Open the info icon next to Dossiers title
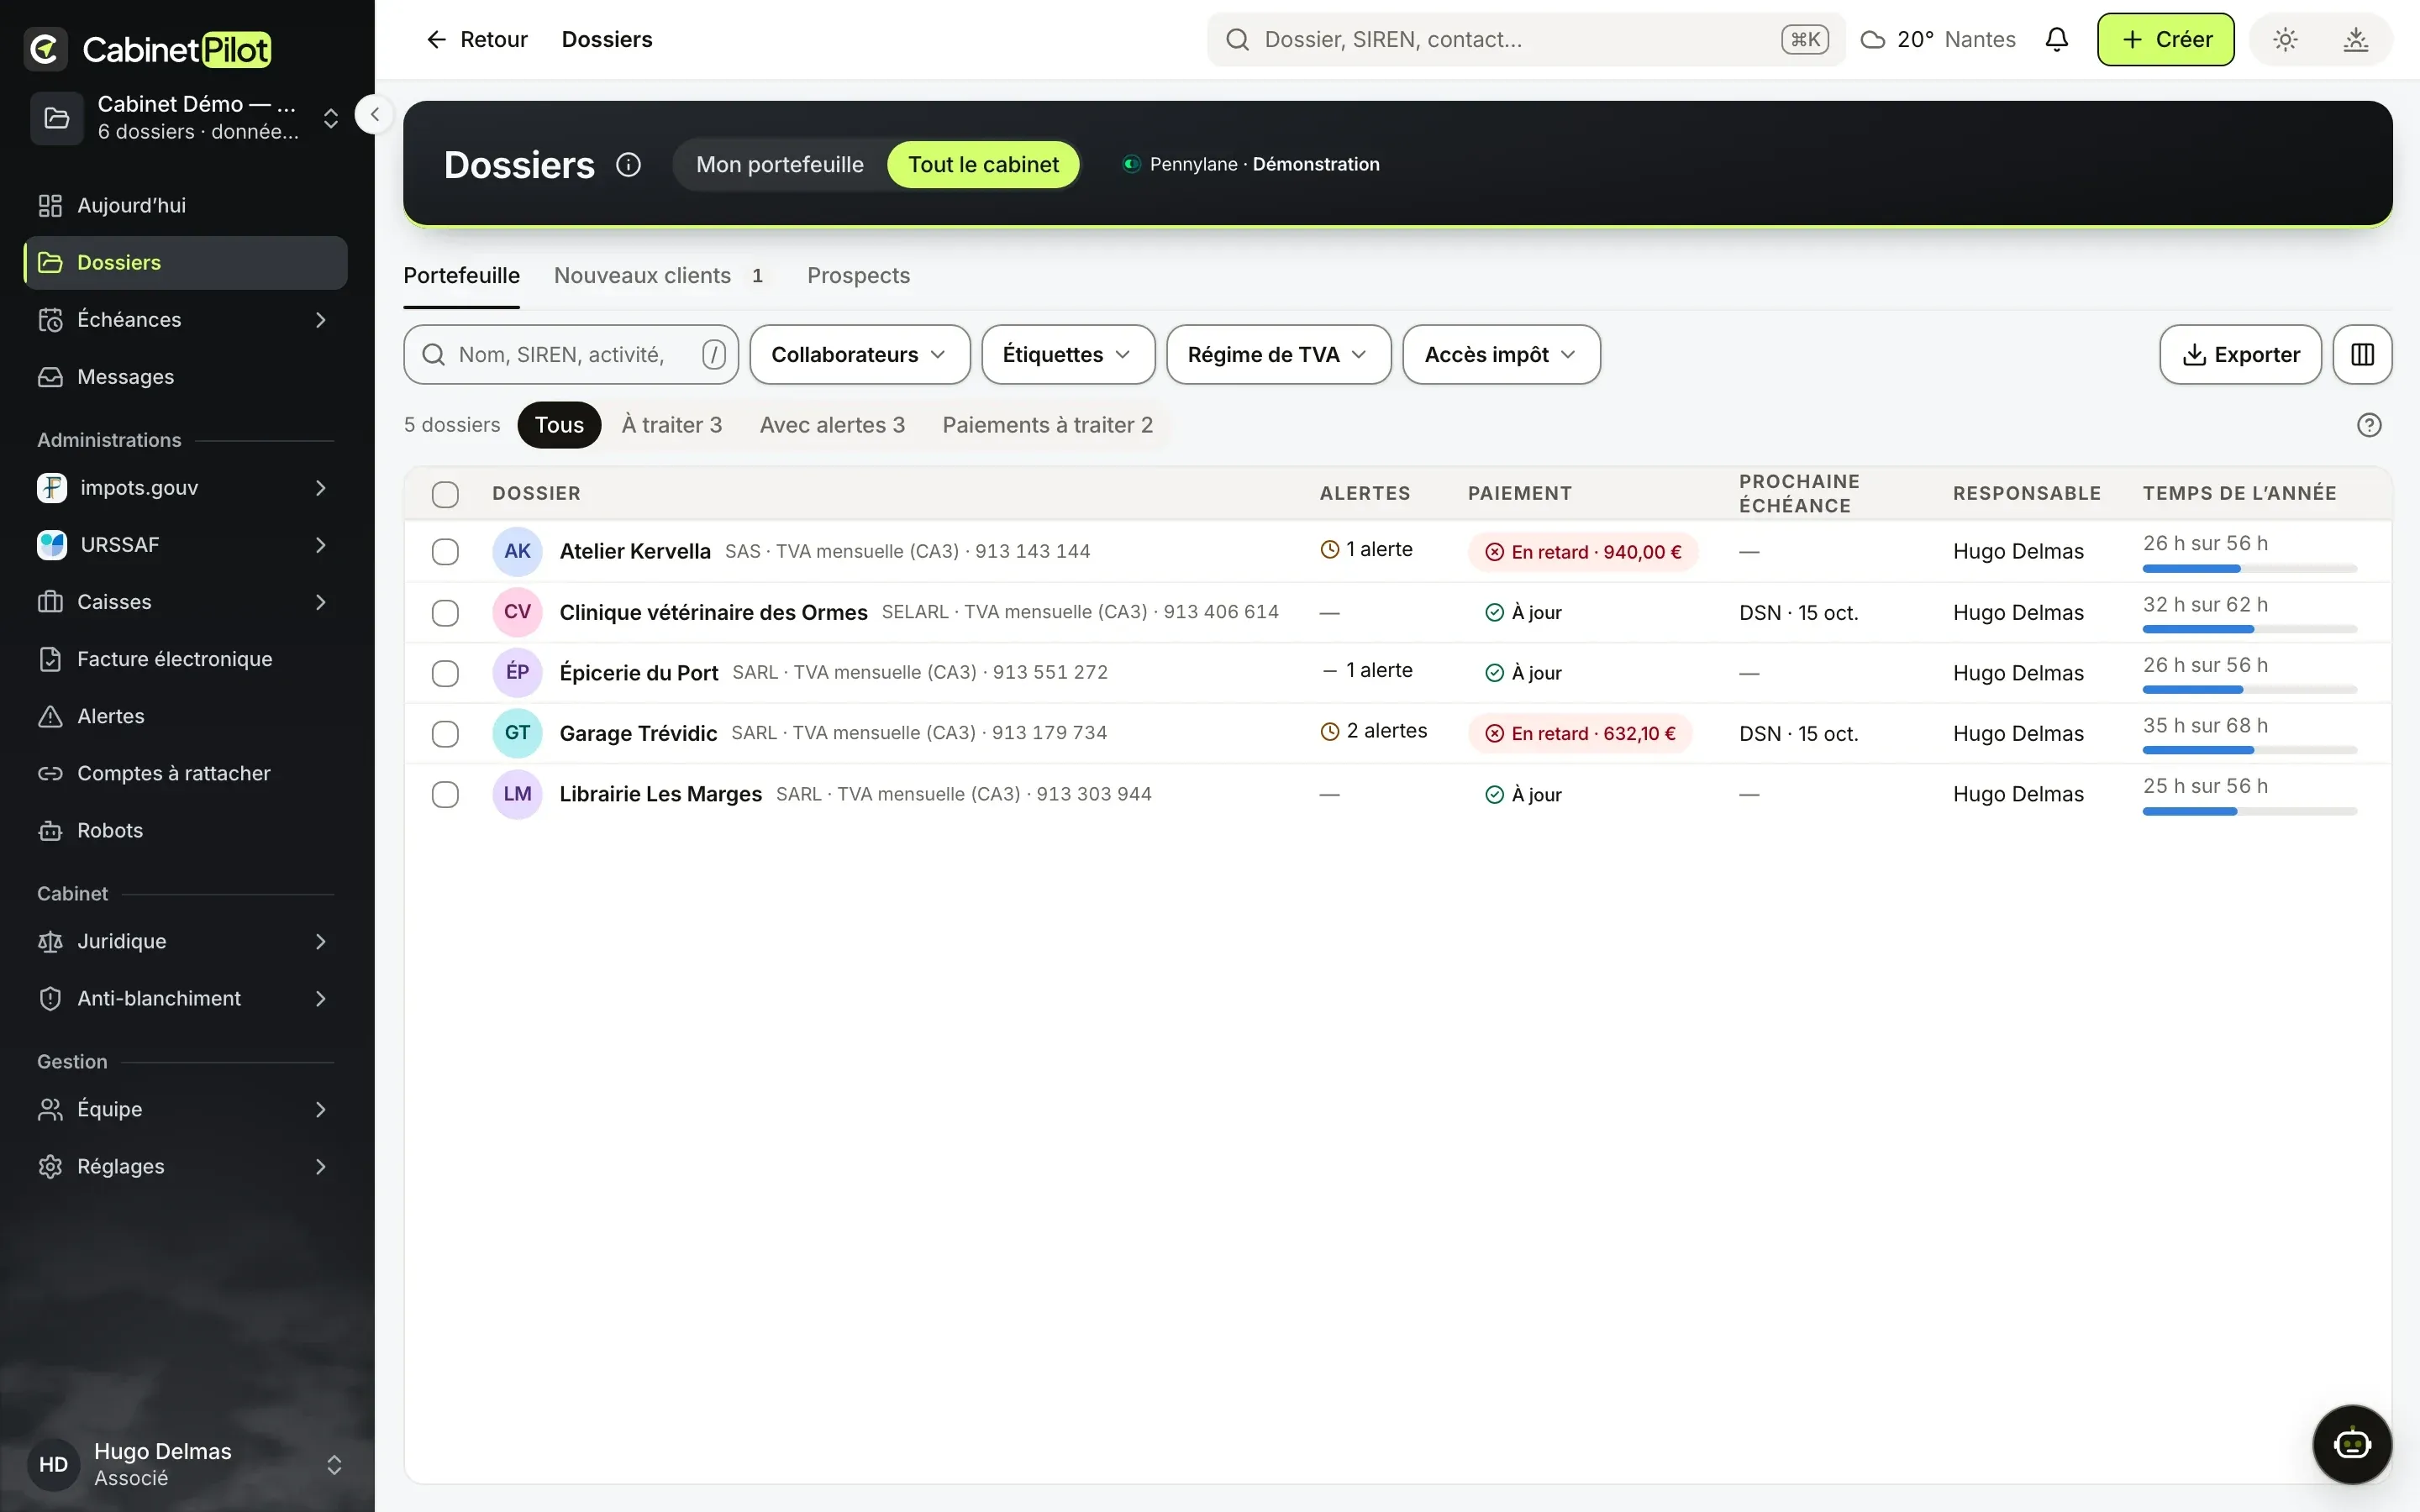The height and width of the screenshot is (1512, 2420). coord(628,164)
